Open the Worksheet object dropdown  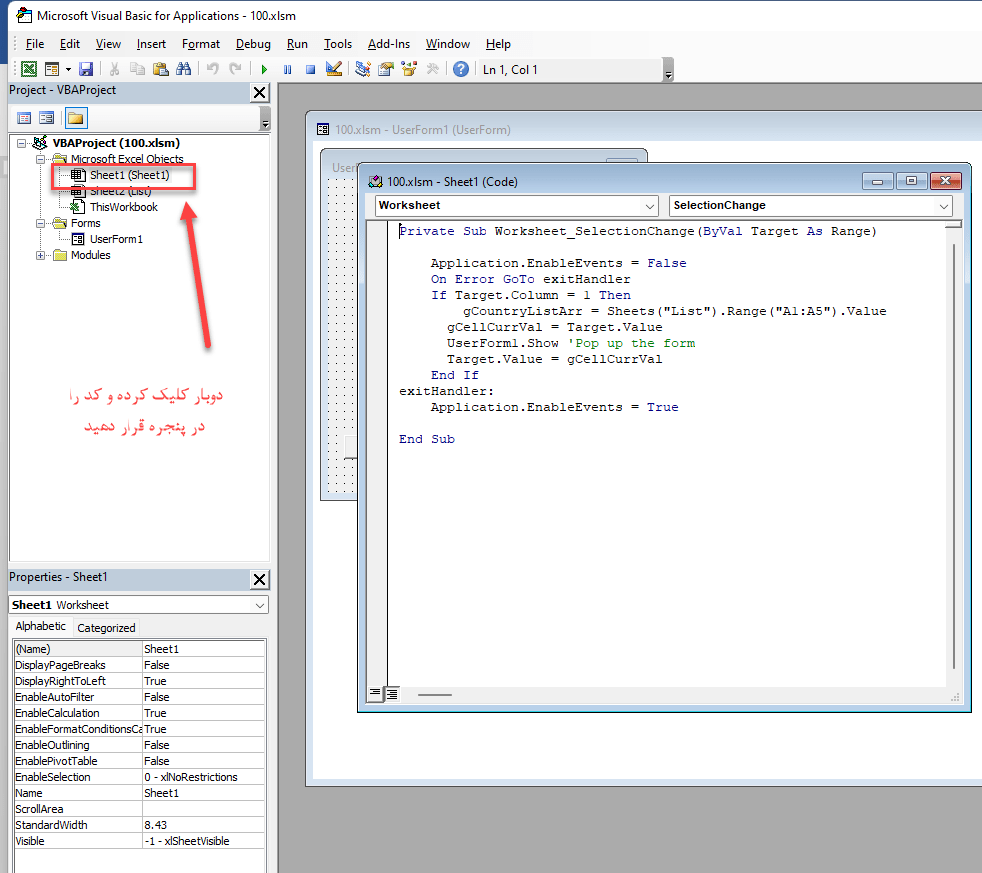click(649, 205)
